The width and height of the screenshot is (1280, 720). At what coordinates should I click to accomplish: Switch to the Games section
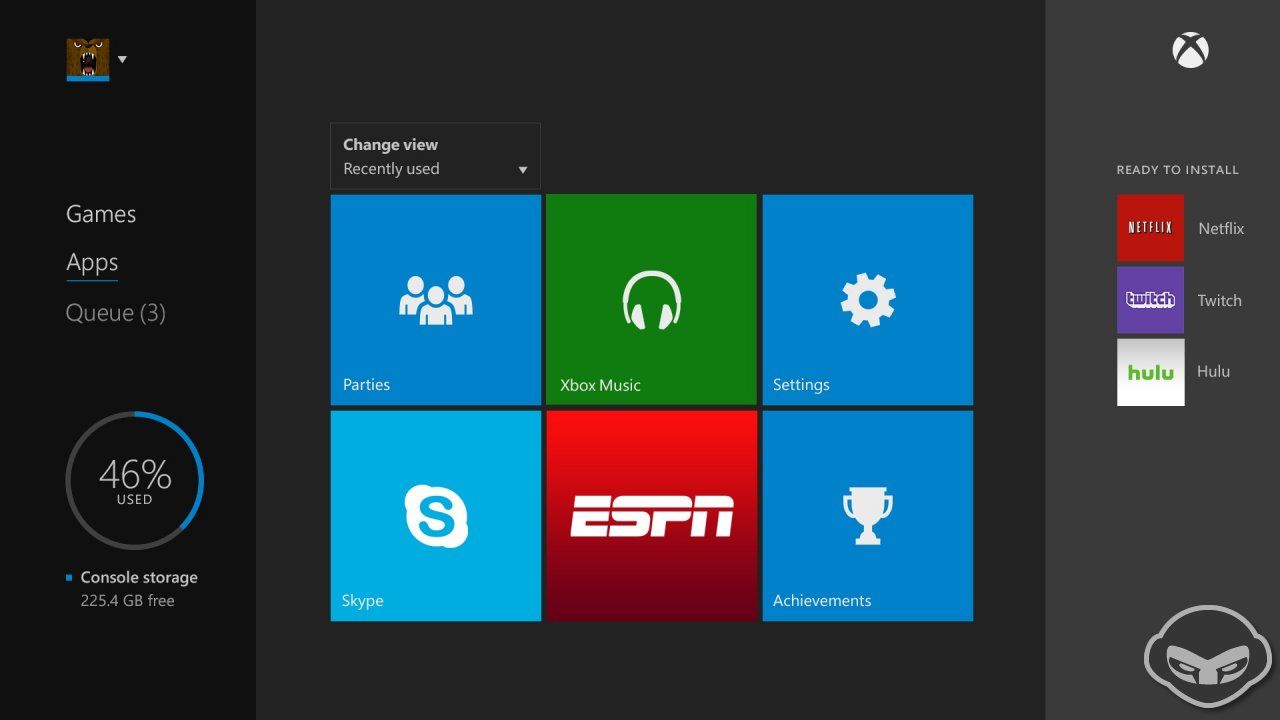coord(101,214)
